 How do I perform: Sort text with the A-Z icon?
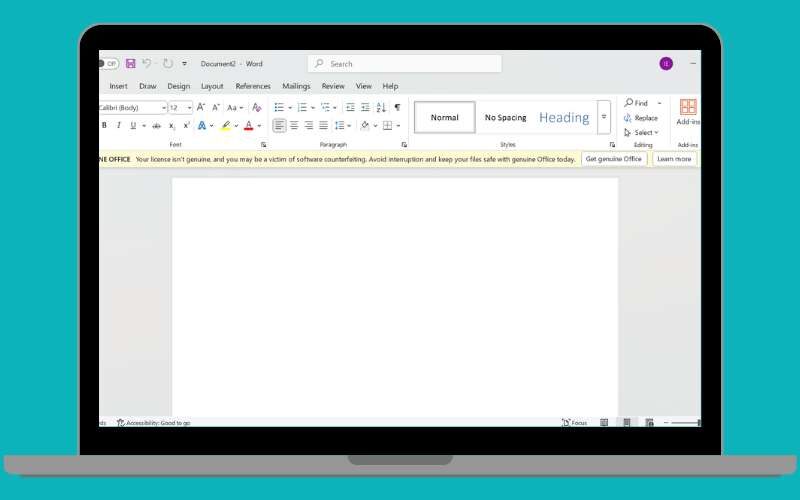pyautogui.click(x=381, y=107)
